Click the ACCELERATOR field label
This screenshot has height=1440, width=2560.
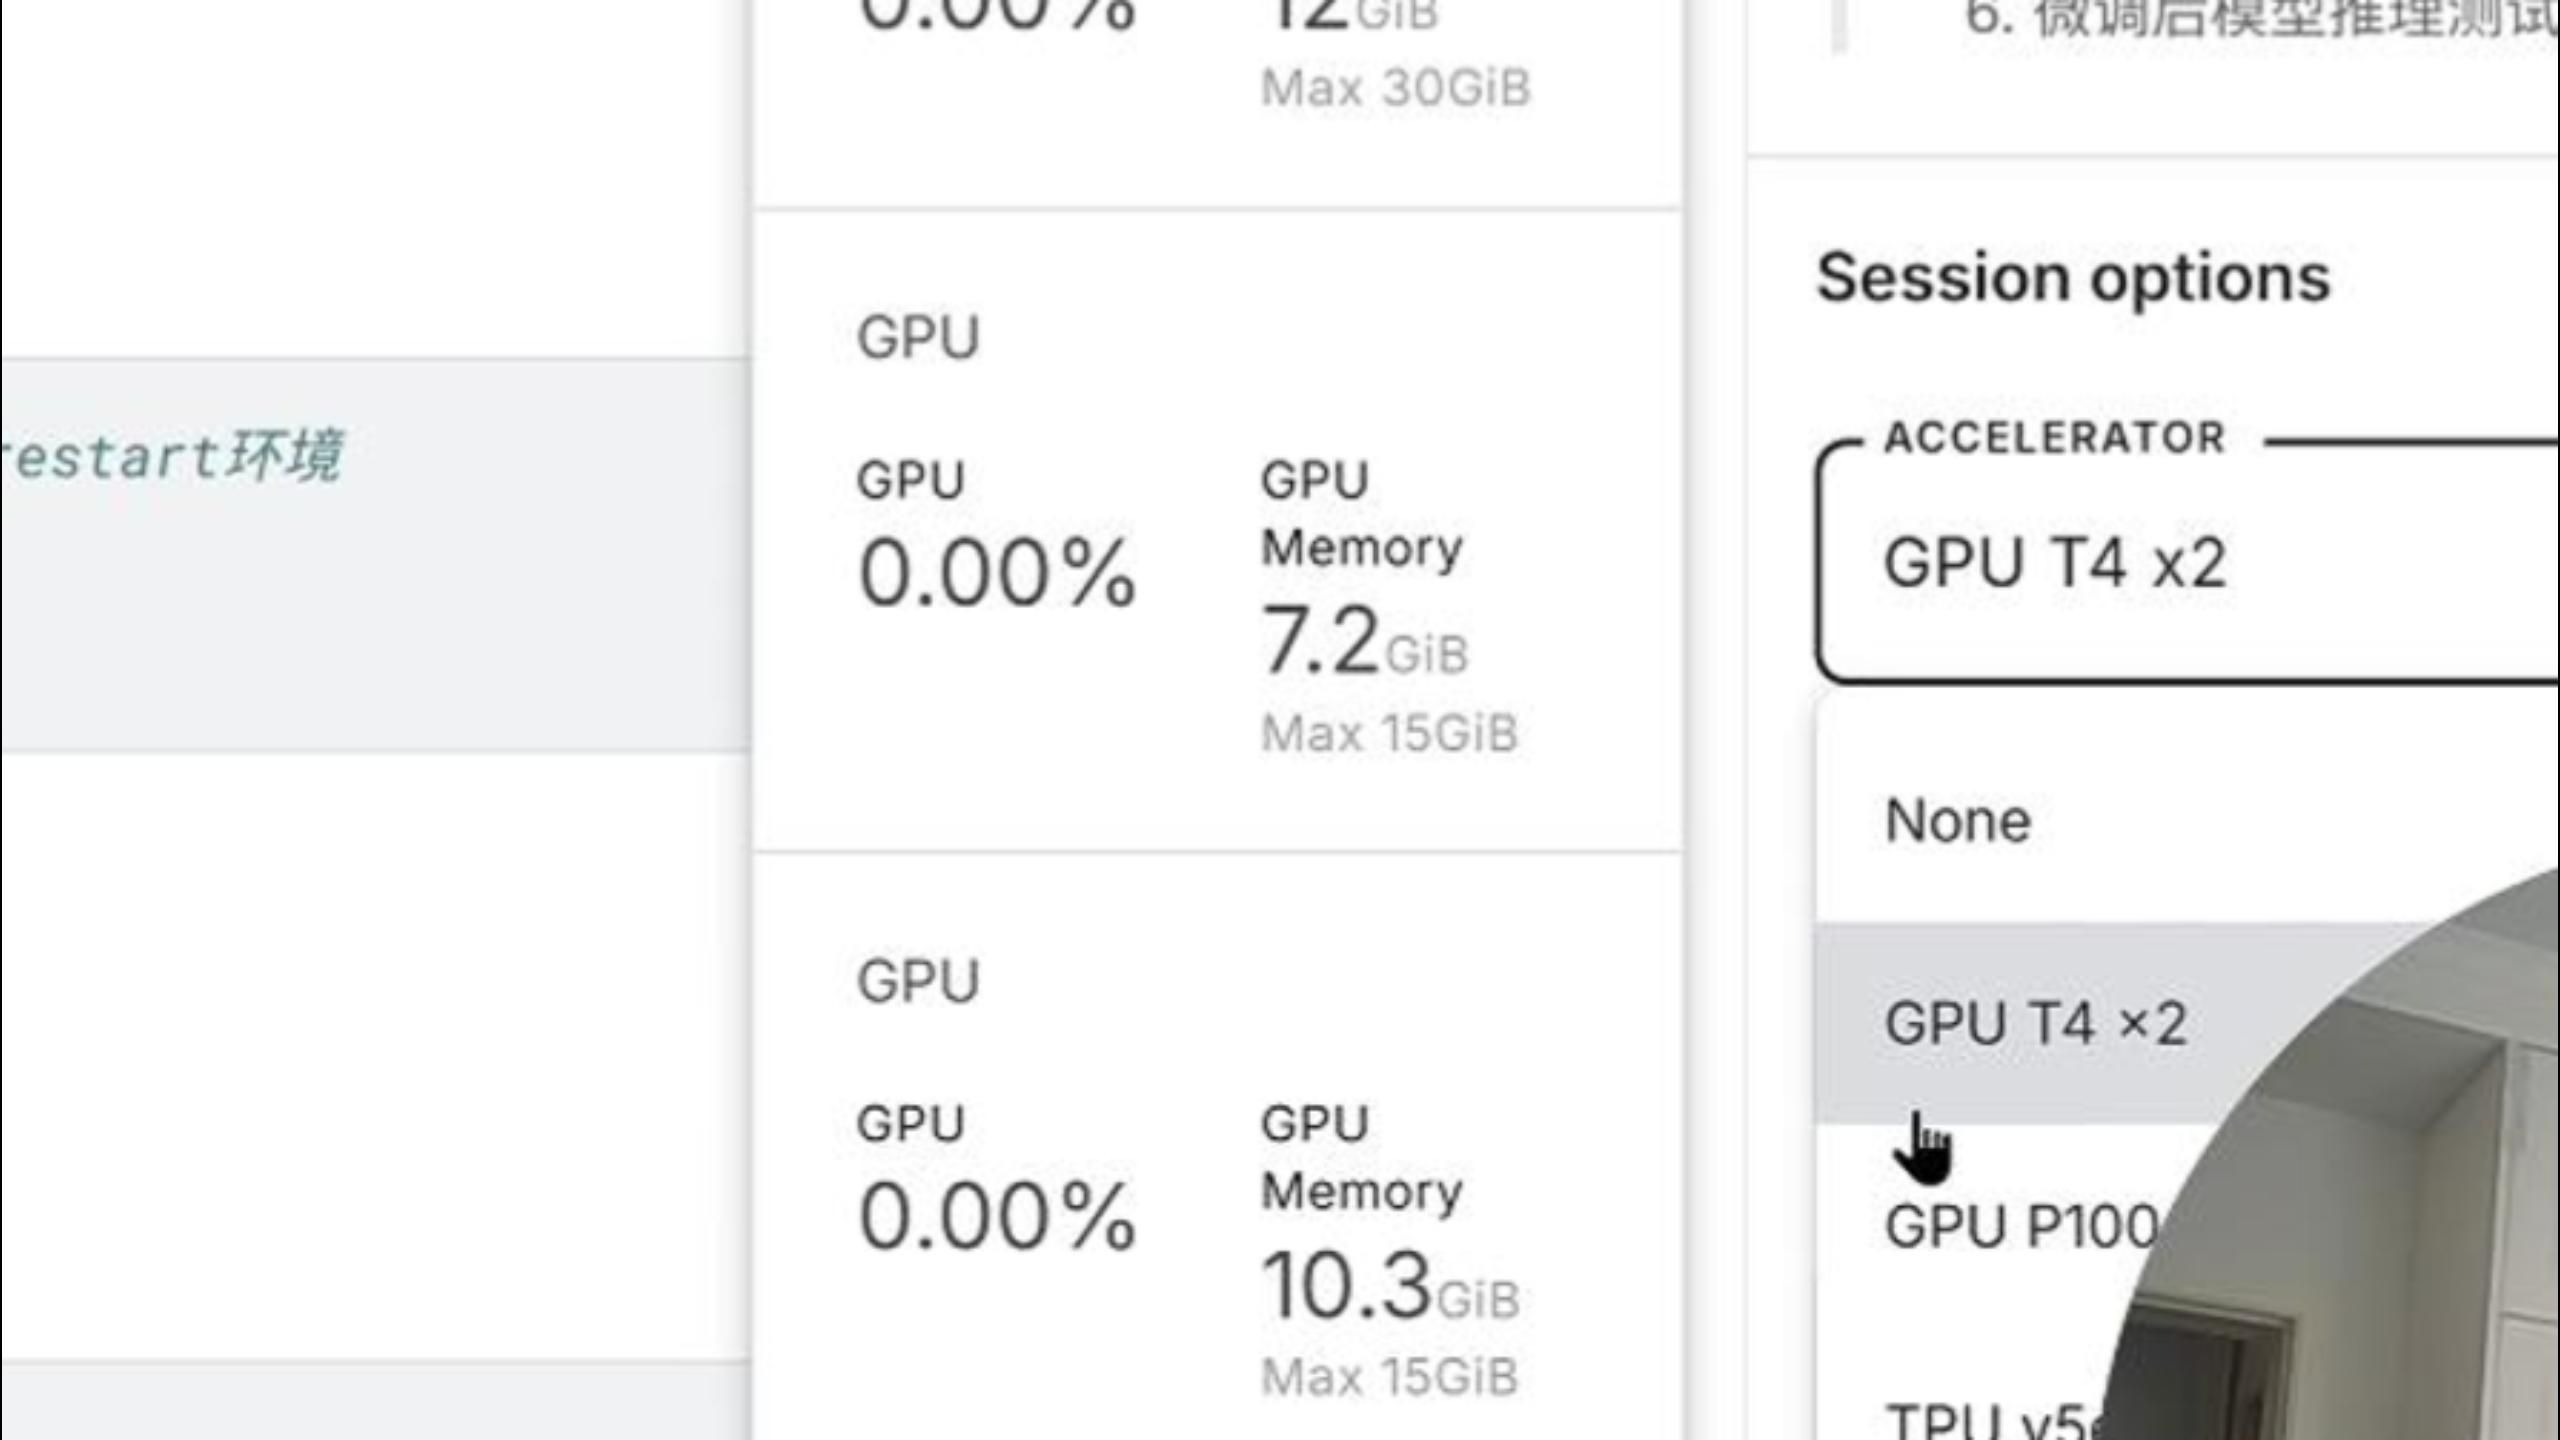coord(2054,438)
